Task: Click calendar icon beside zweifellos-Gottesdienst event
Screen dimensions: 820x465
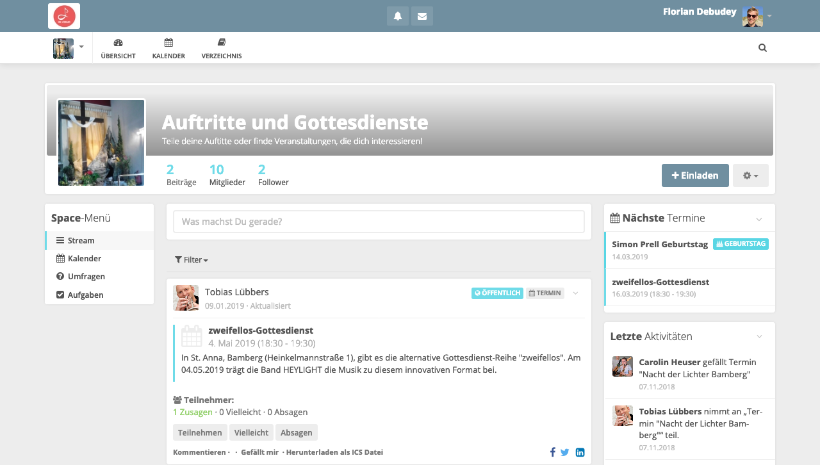Action: point(191,336)
